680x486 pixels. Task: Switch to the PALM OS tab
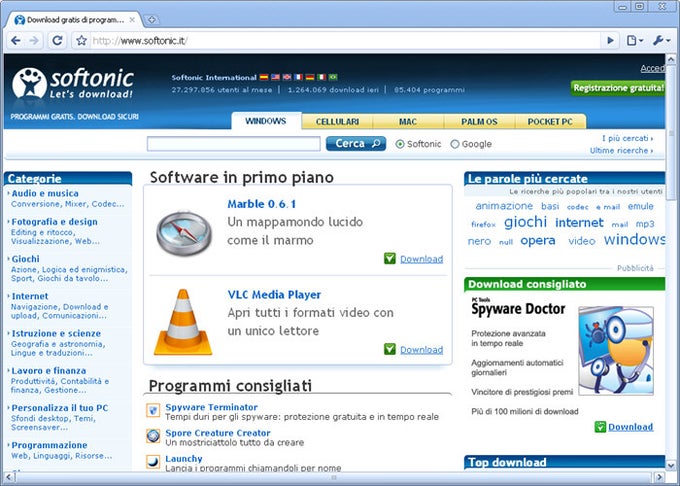tap(479, 121)
